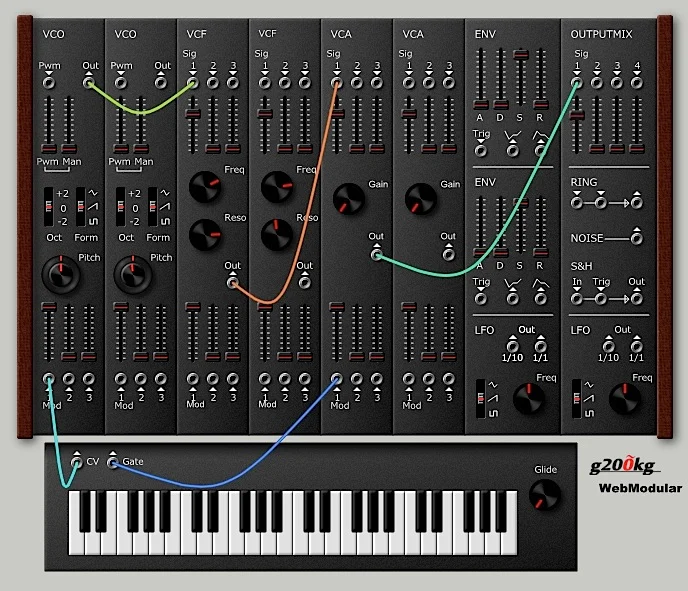688x591 pixels.
Task: Click the S&H Out jack
Action: point(637,299)
